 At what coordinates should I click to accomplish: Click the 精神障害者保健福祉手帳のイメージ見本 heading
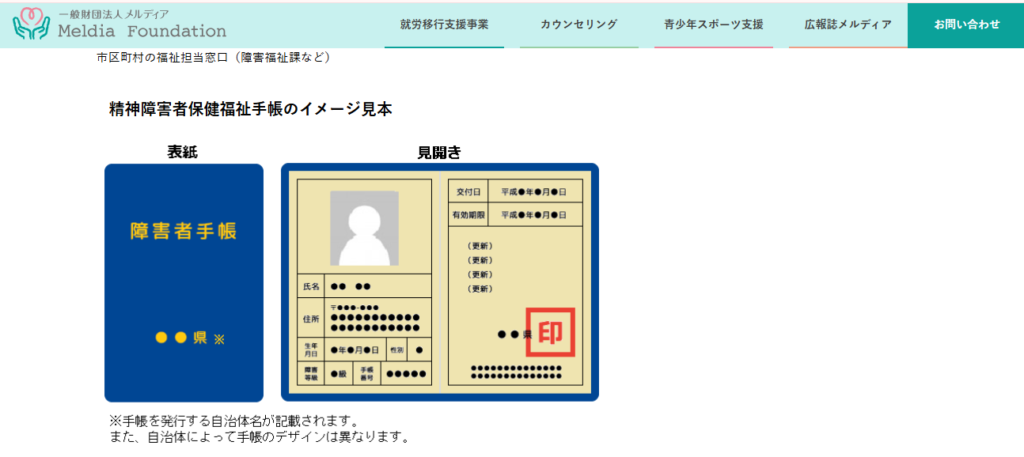(x=250, y=110)
